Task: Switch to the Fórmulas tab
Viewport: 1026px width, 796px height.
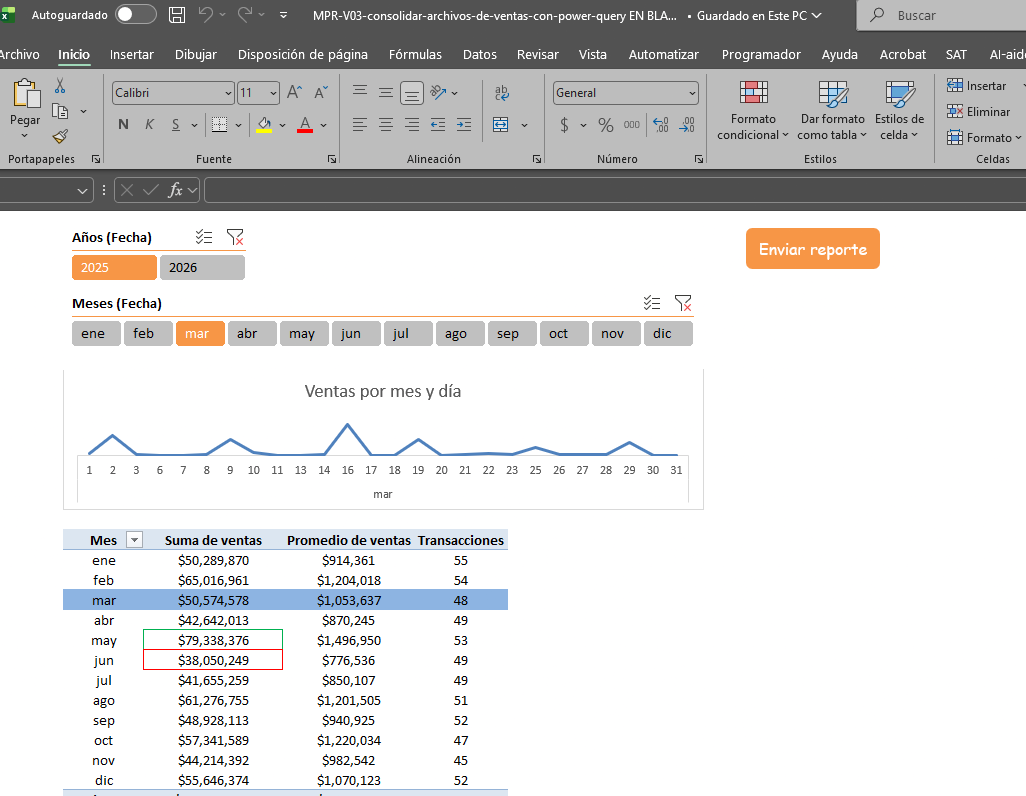Action: tap(415, 54)
